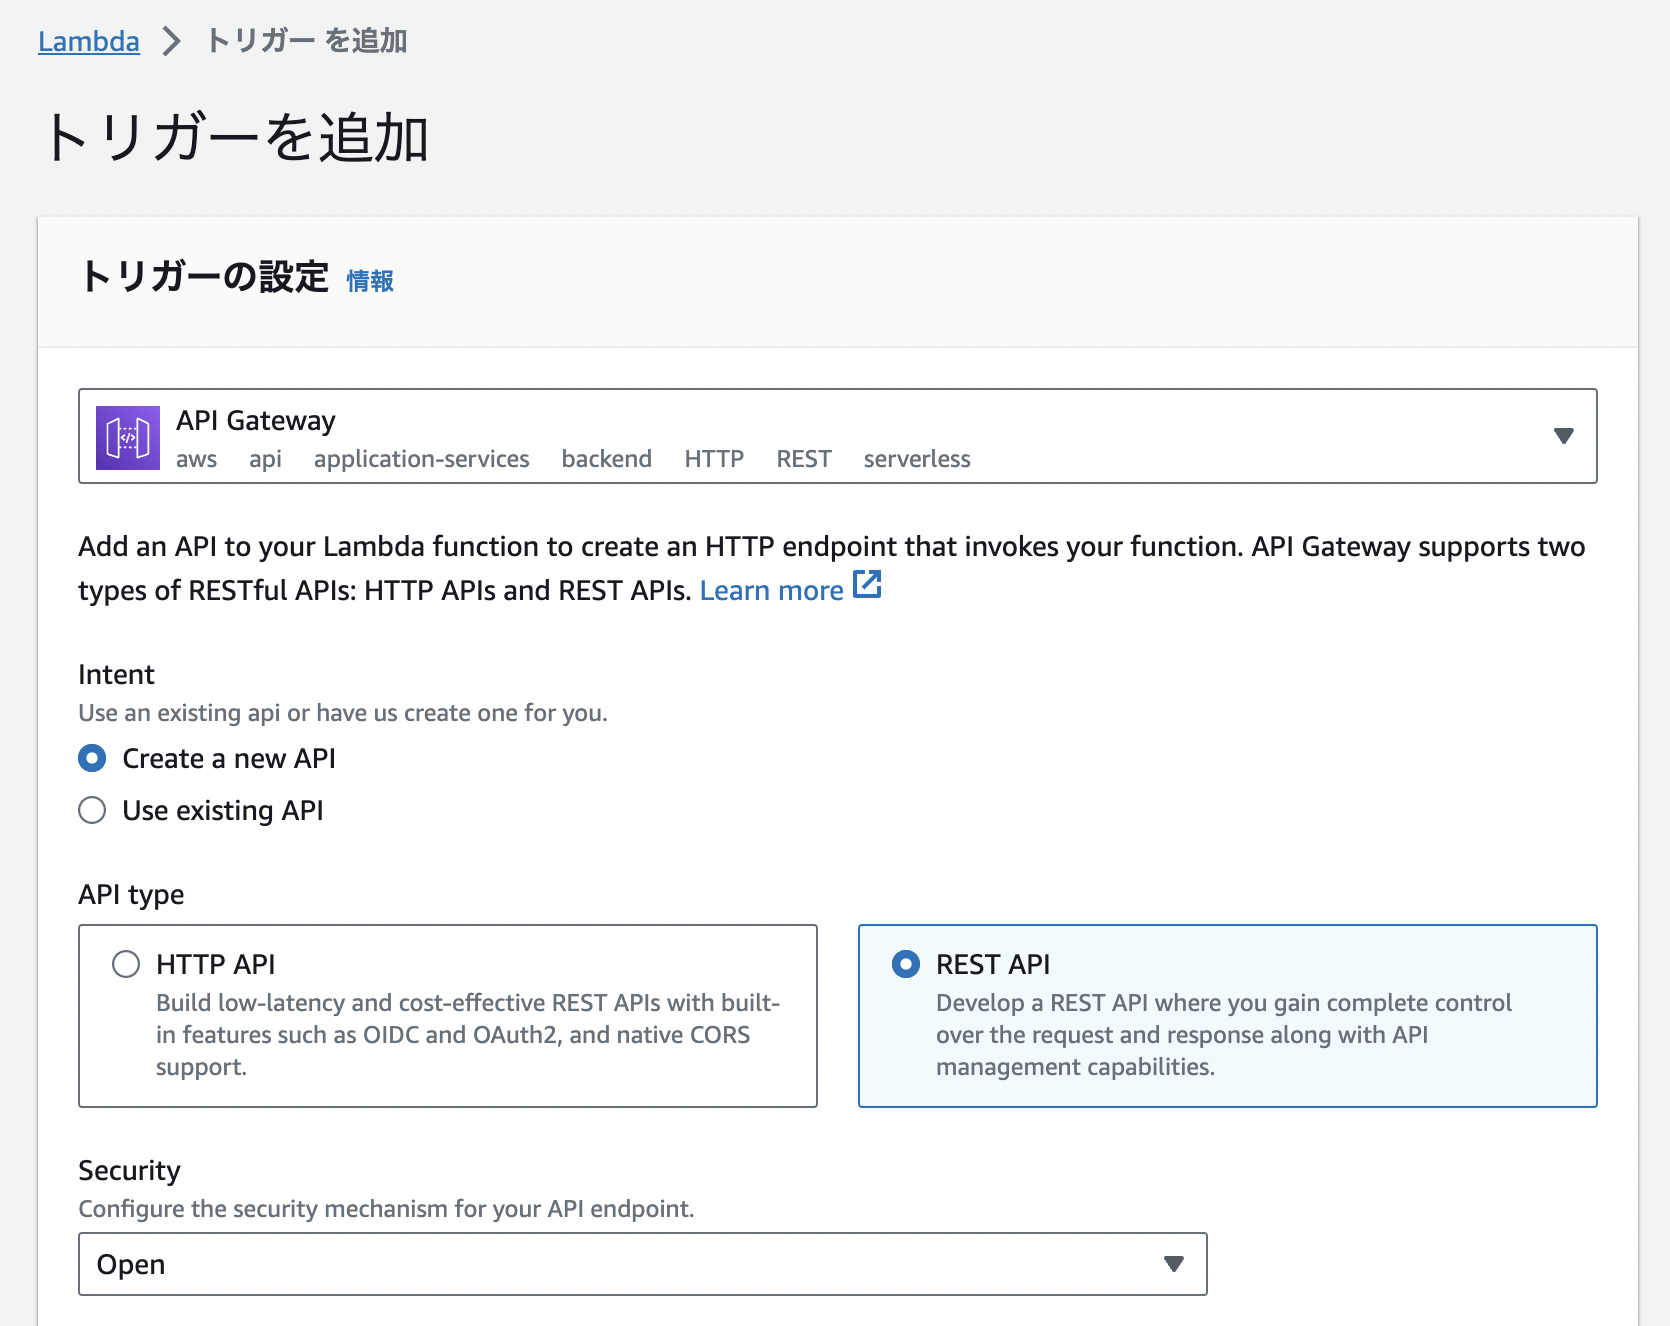Click the 'REST' tag in the trigger selector

point(804,459)
